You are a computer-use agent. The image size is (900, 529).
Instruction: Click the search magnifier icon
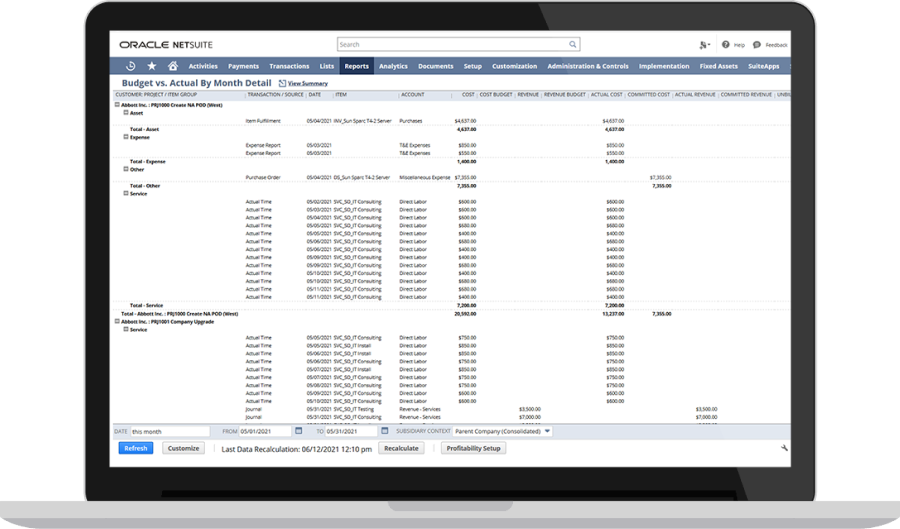[x=572, y=44]
